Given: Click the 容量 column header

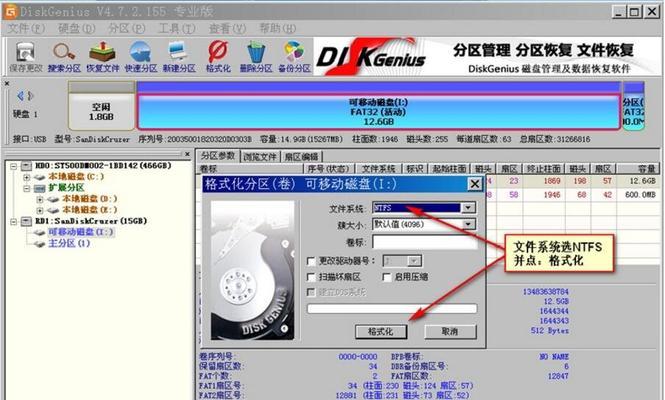Looking at the screenshot, I should click(637, 169).
